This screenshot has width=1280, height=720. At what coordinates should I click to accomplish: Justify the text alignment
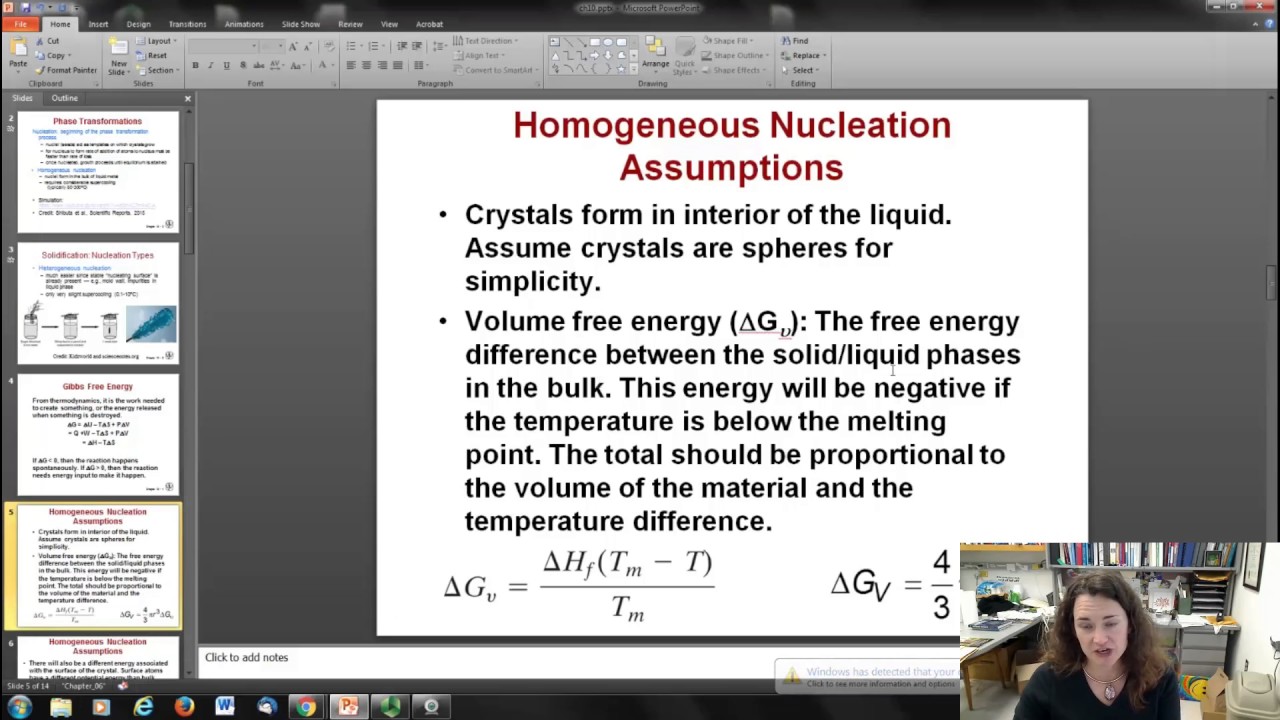398,65
